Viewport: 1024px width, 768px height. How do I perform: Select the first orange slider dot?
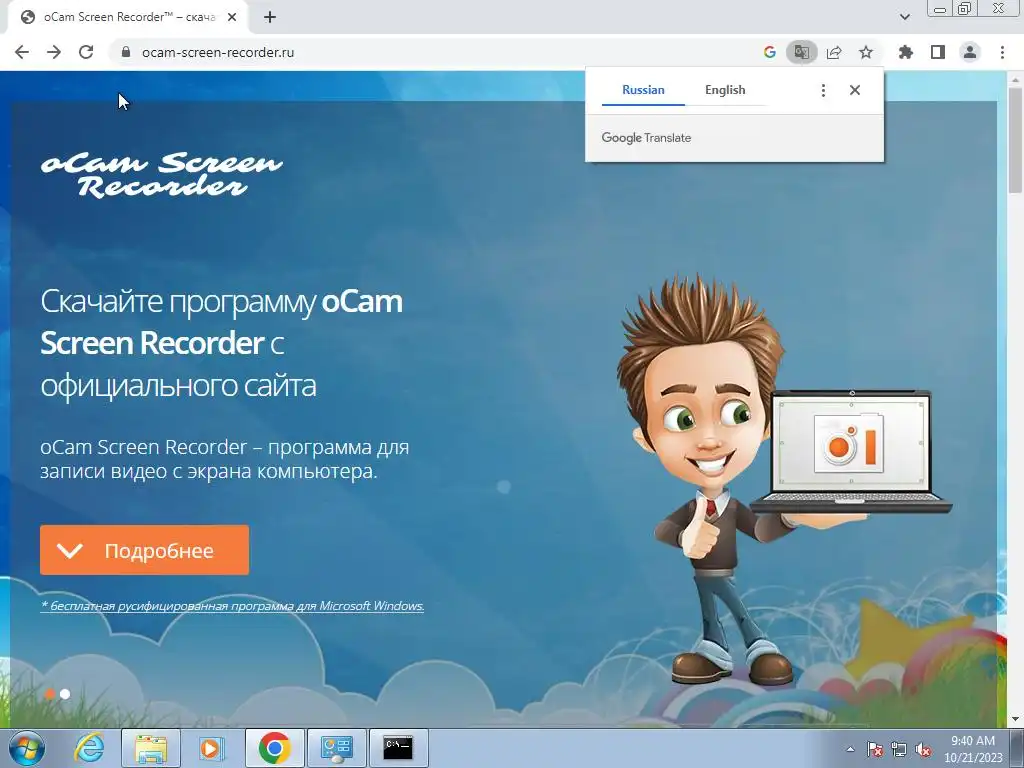[x=50, y=694]
